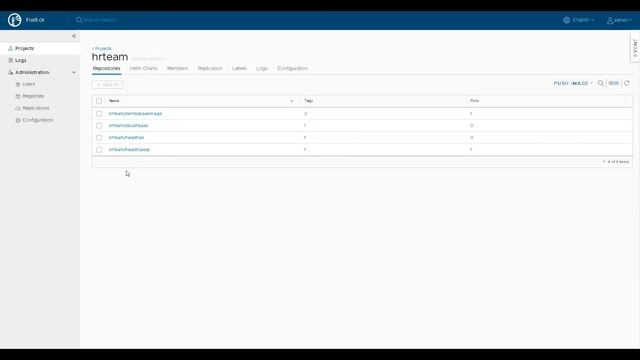Click the Search Harbor input field
640x360 pixels.
(99, 20)
